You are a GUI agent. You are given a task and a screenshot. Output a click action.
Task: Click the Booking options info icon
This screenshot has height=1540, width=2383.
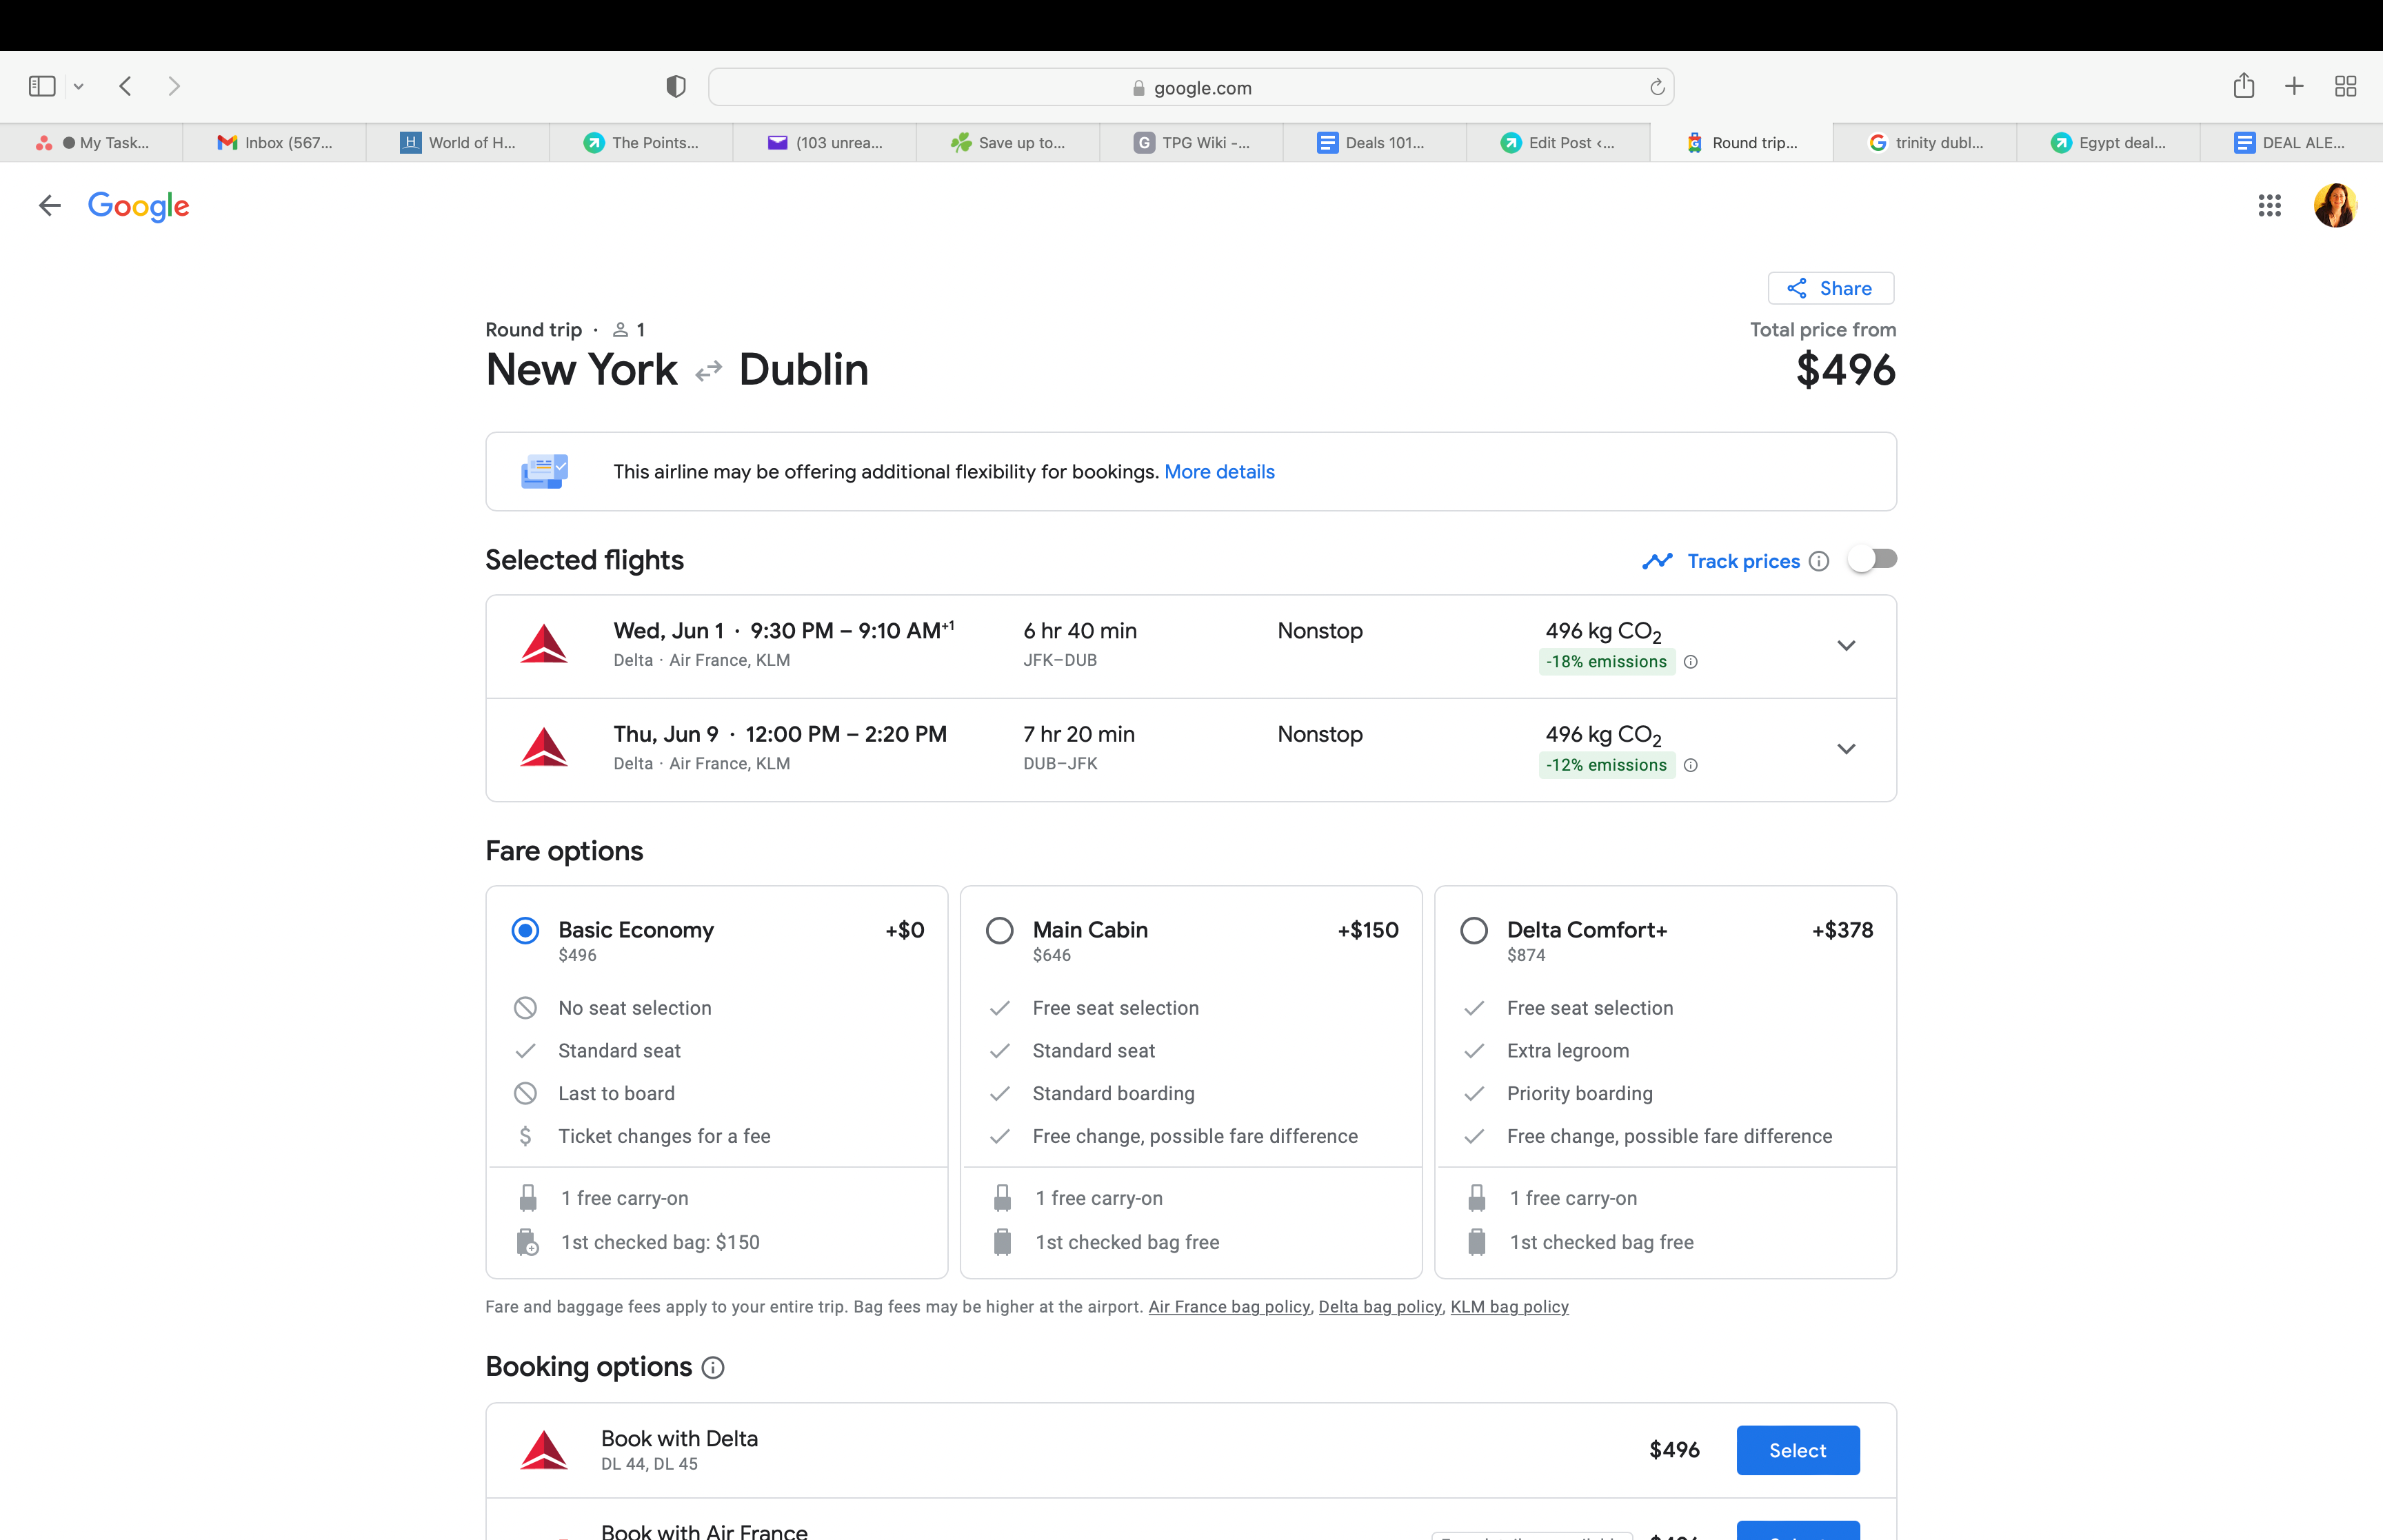(x=712, y=1368)
